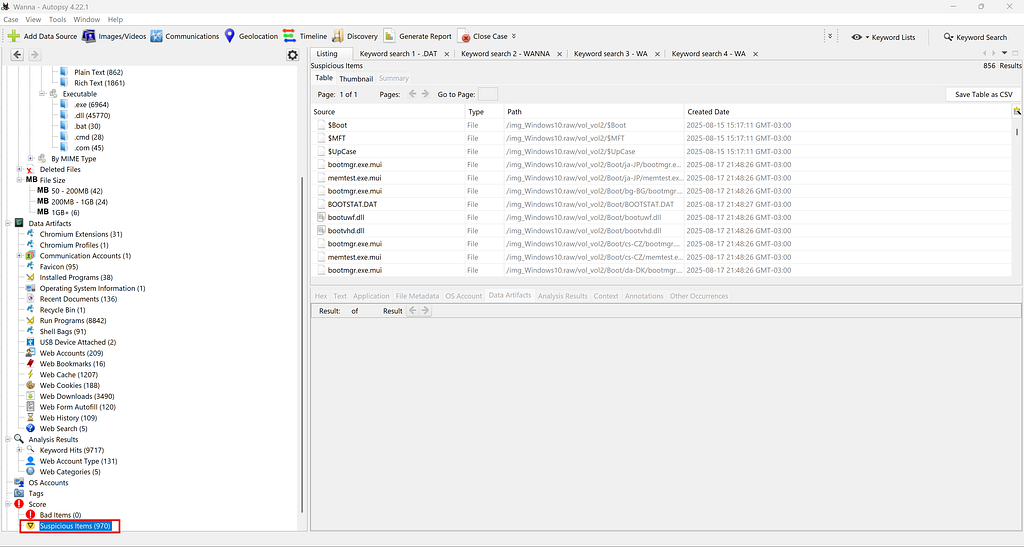This screenshot has height=547, width=1024.
Task: Switch to Keyword search 2 - WANNA tab
Action: click(x=505, y=54)
